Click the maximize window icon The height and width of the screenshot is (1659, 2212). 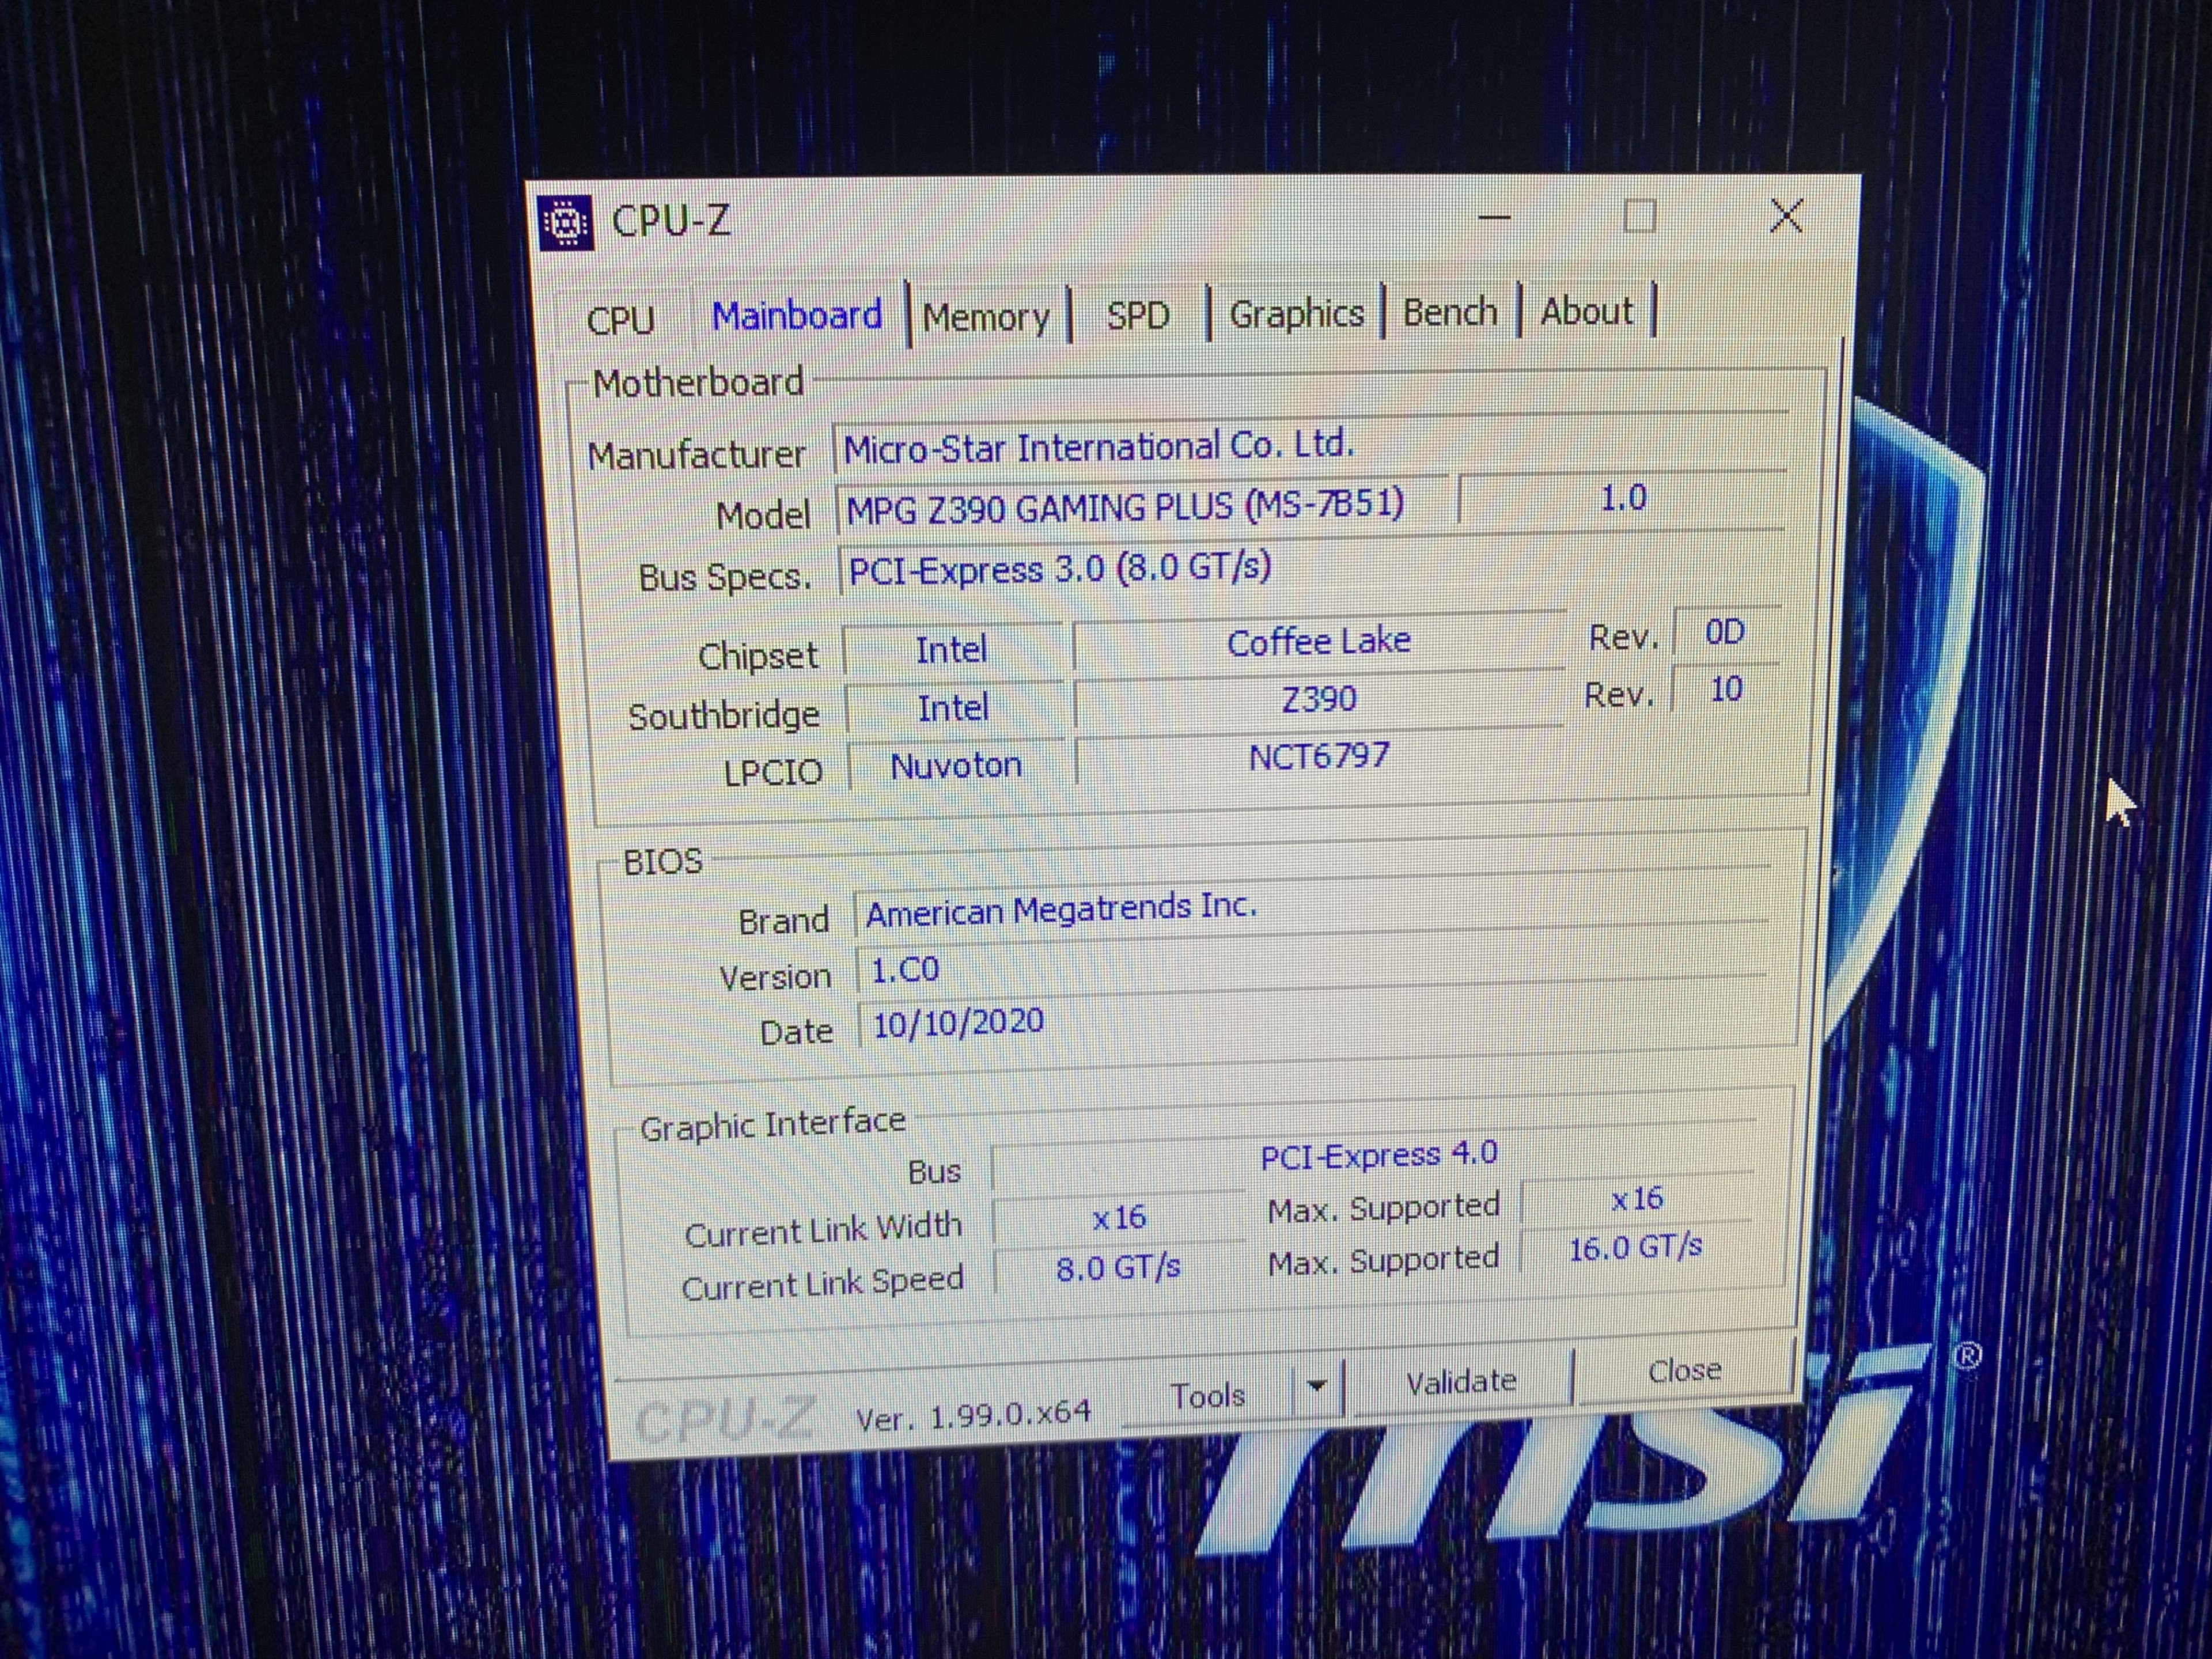pos(1639,216)
